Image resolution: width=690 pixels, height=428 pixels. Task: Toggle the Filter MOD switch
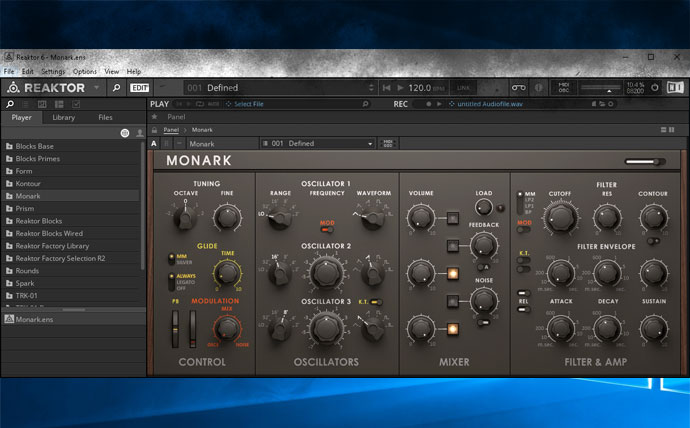(524, 230)
